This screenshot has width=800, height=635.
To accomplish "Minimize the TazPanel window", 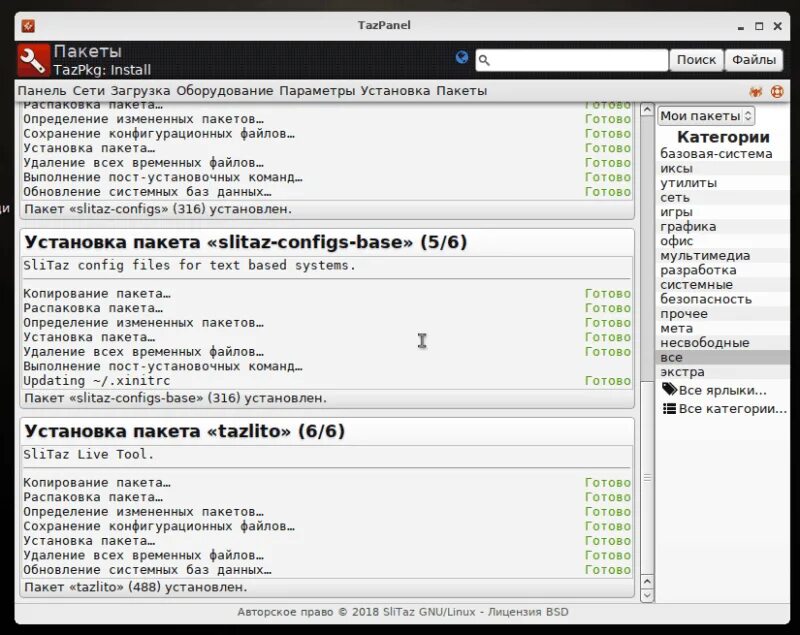I will coord(740,27).
